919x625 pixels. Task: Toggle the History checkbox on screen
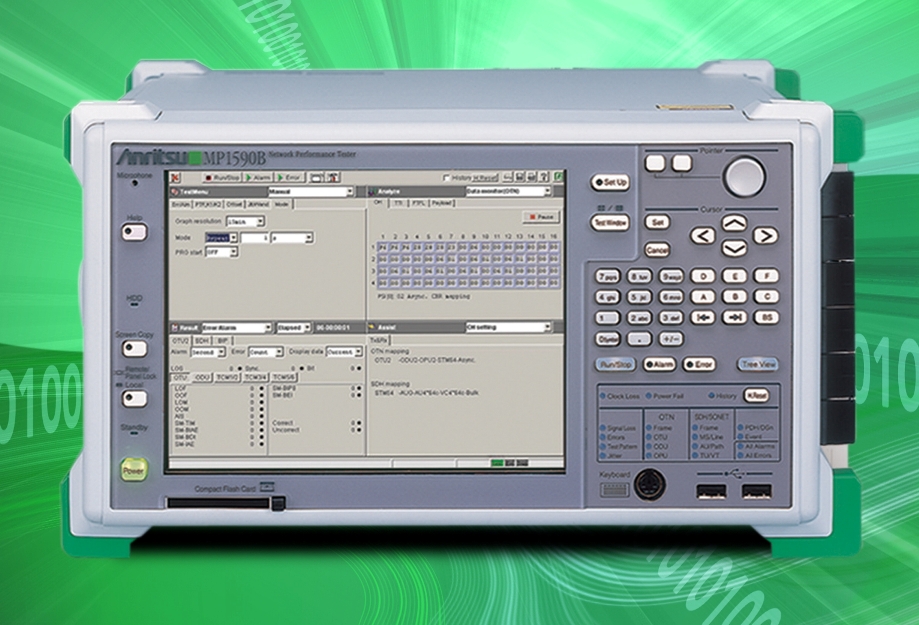pyautogui.click(x=446, y=177)
